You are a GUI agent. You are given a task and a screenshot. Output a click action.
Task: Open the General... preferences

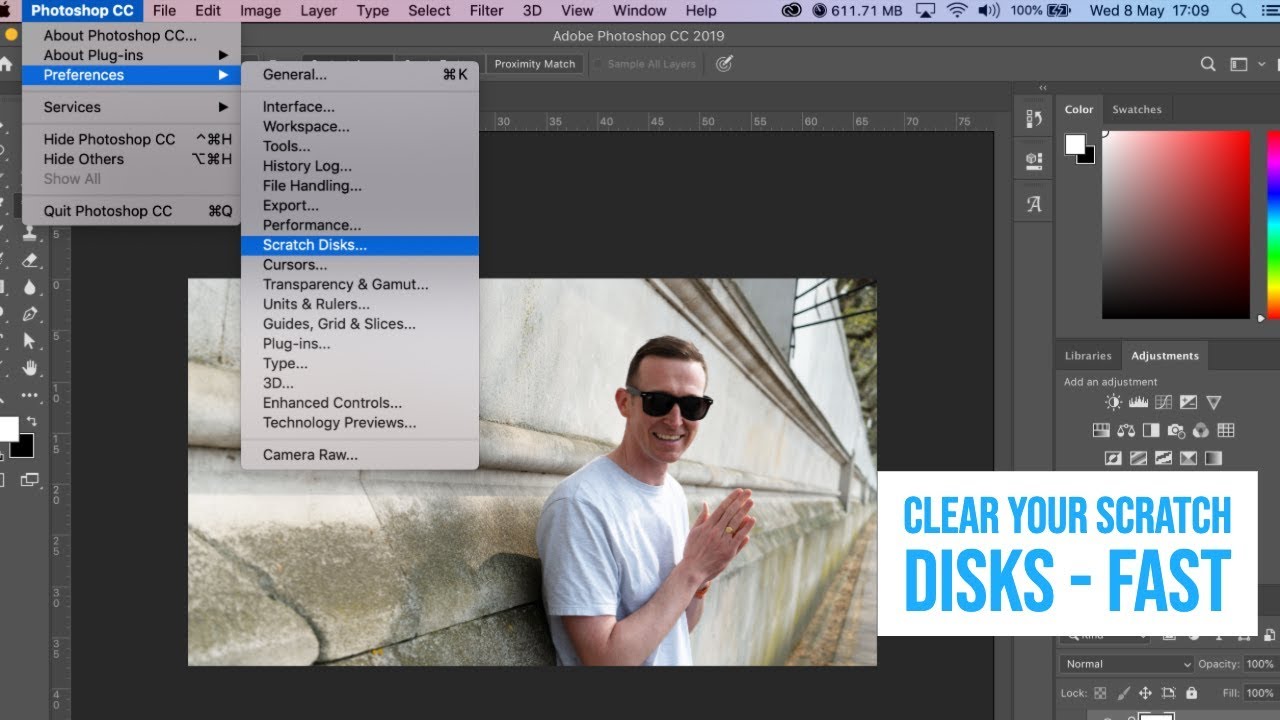pyautogui.click(x=360, y=74)
